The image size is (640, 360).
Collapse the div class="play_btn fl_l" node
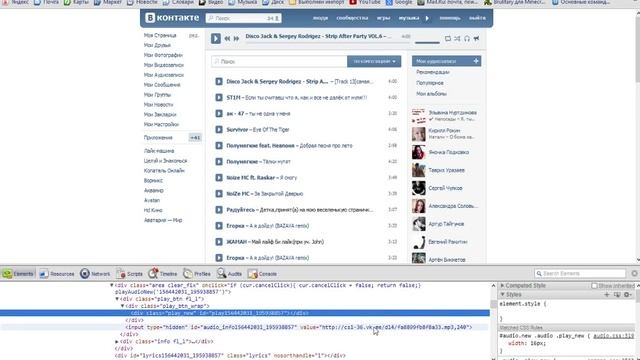[117, 299]
